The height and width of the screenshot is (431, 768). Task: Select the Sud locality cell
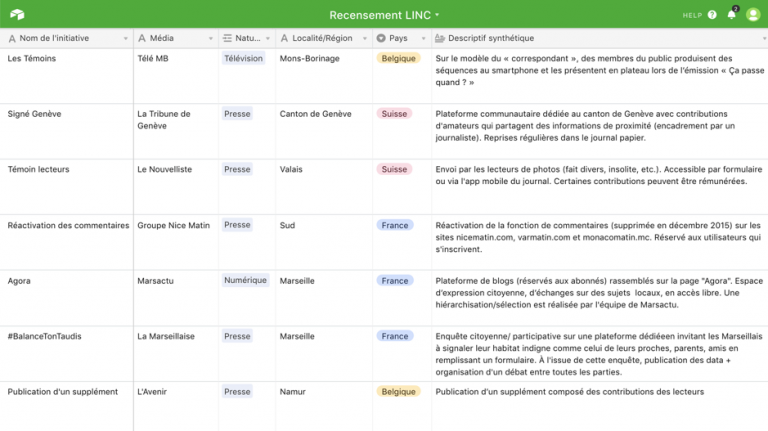324,242
